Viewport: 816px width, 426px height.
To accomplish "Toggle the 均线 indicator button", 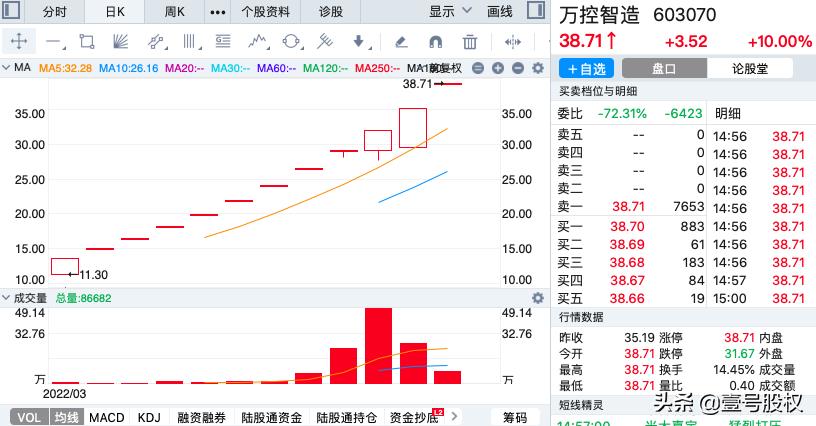I will click(x=66, y=417).
